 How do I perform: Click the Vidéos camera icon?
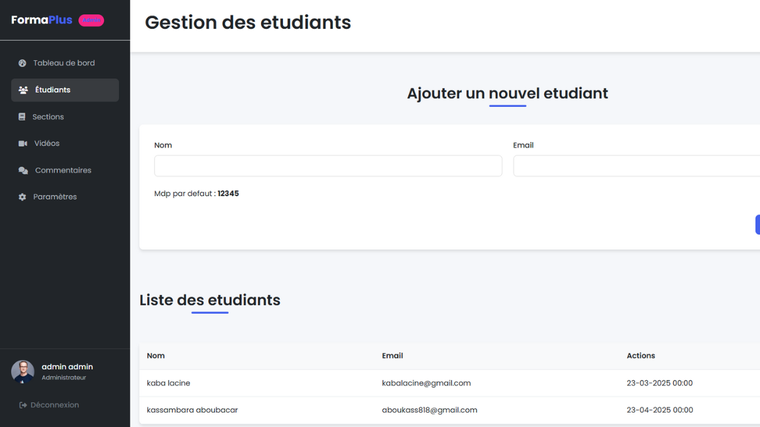tap(23, 144)
